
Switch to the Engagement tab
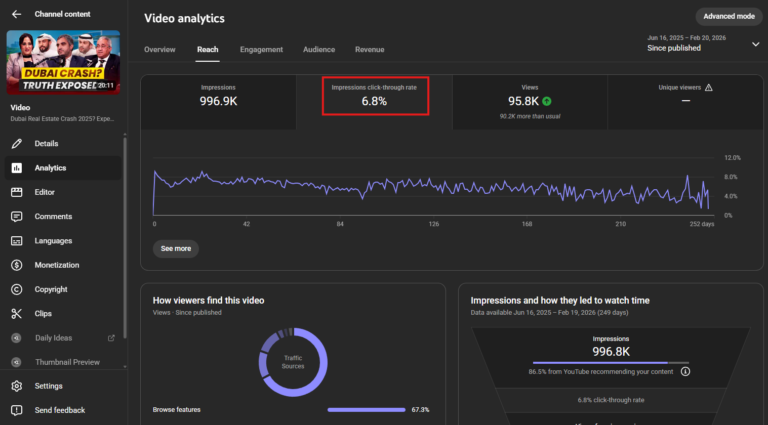261,49
